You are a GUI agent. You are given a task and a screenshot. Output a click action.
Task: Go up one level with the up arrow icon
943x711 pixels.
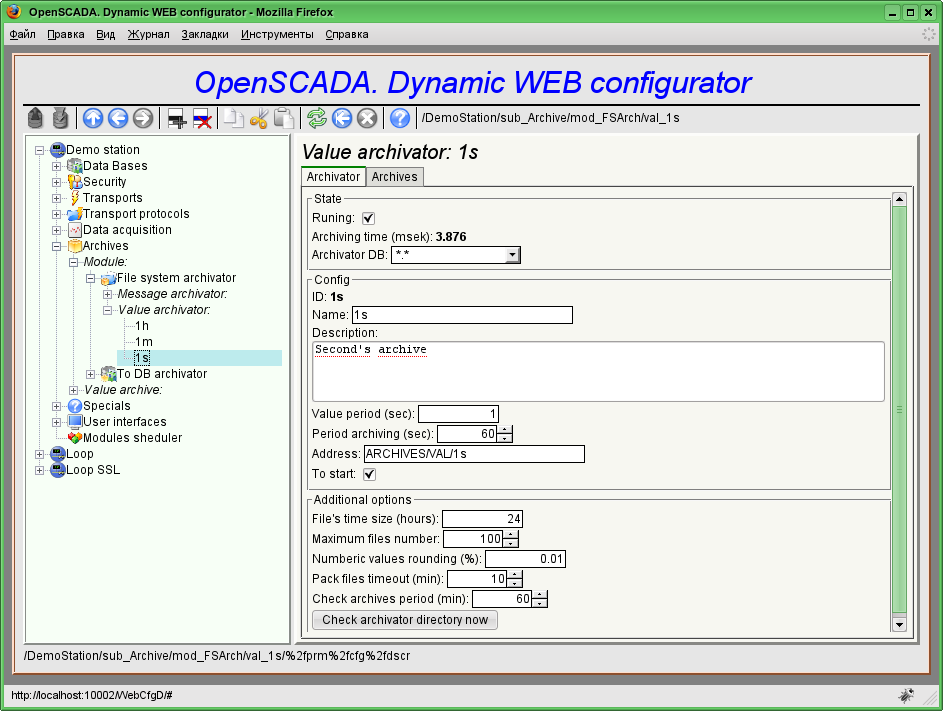coord(93,118)
